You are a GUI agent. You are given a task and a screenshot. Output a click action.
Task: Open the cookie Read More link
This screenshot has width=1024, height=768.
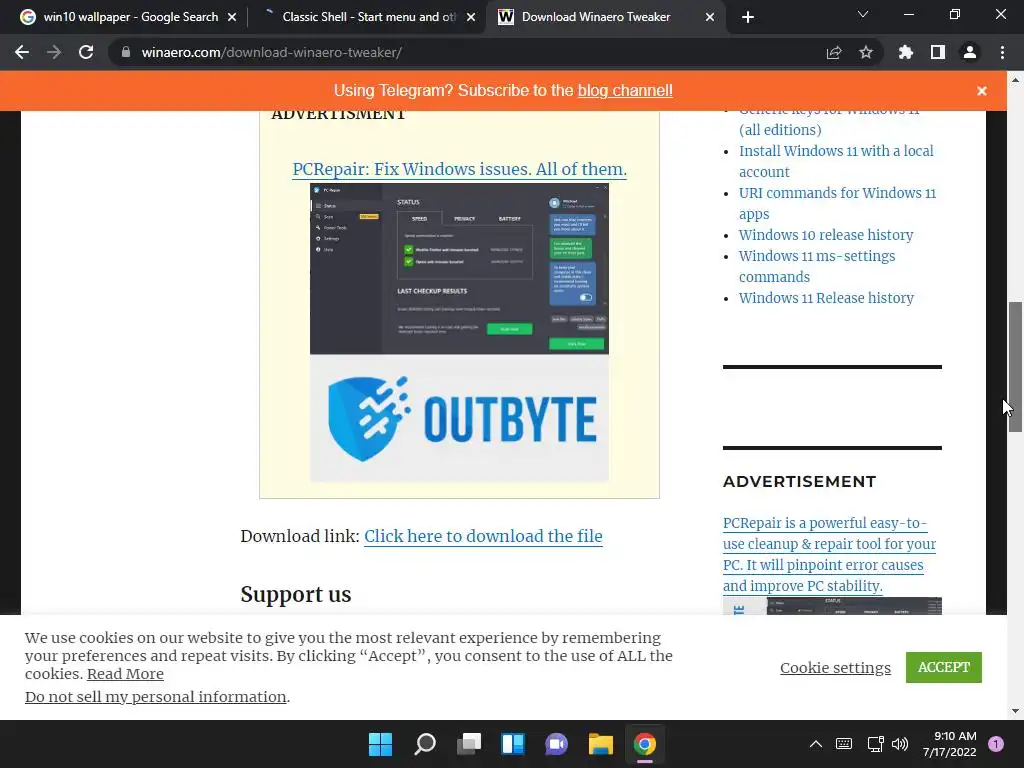[x=125, y=674]
